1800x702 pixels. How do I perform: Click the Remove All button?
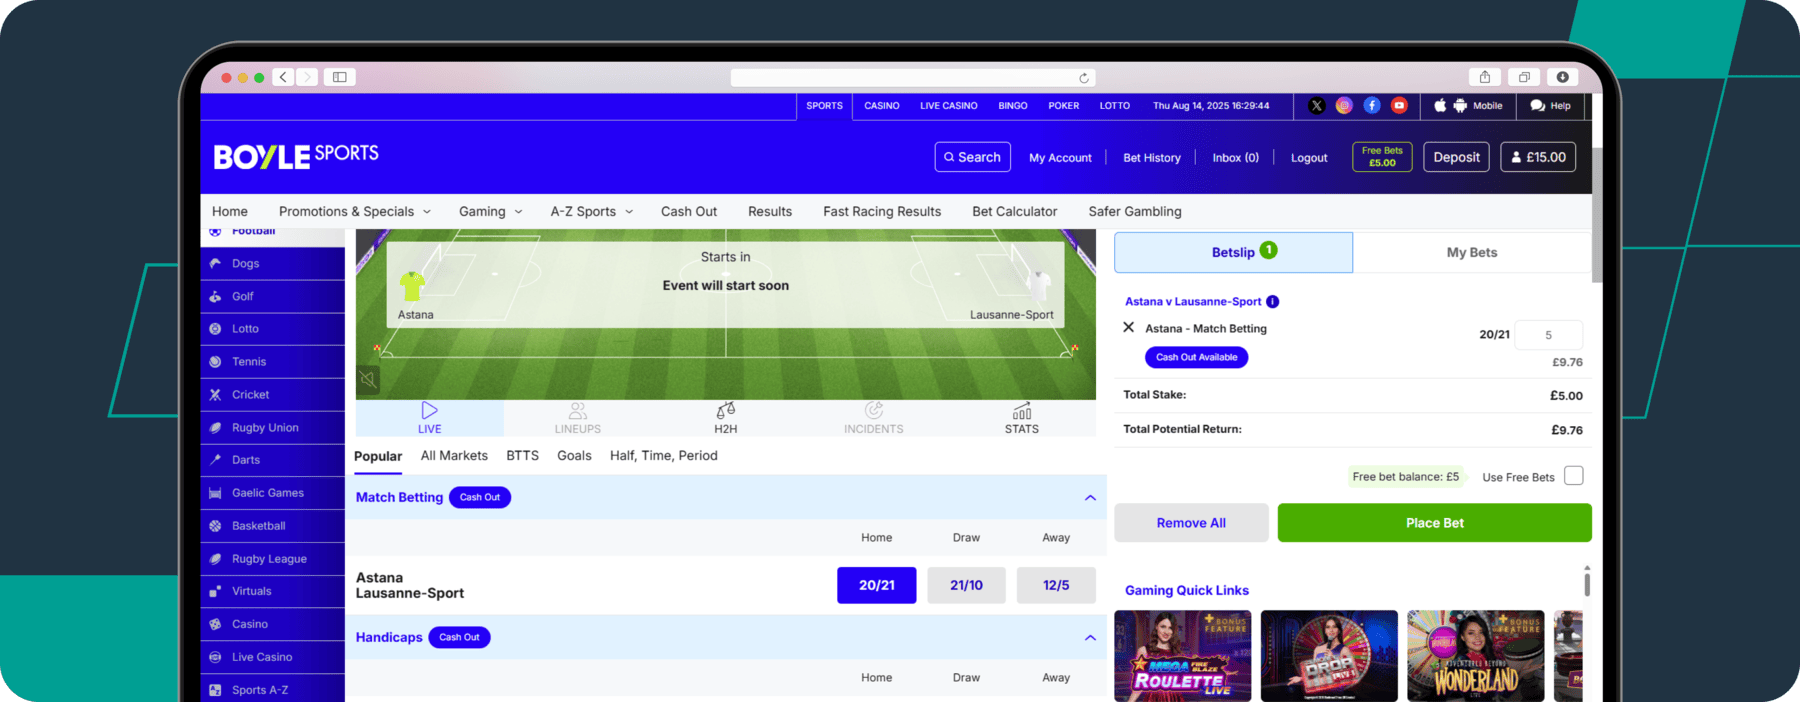point(1191,523)
